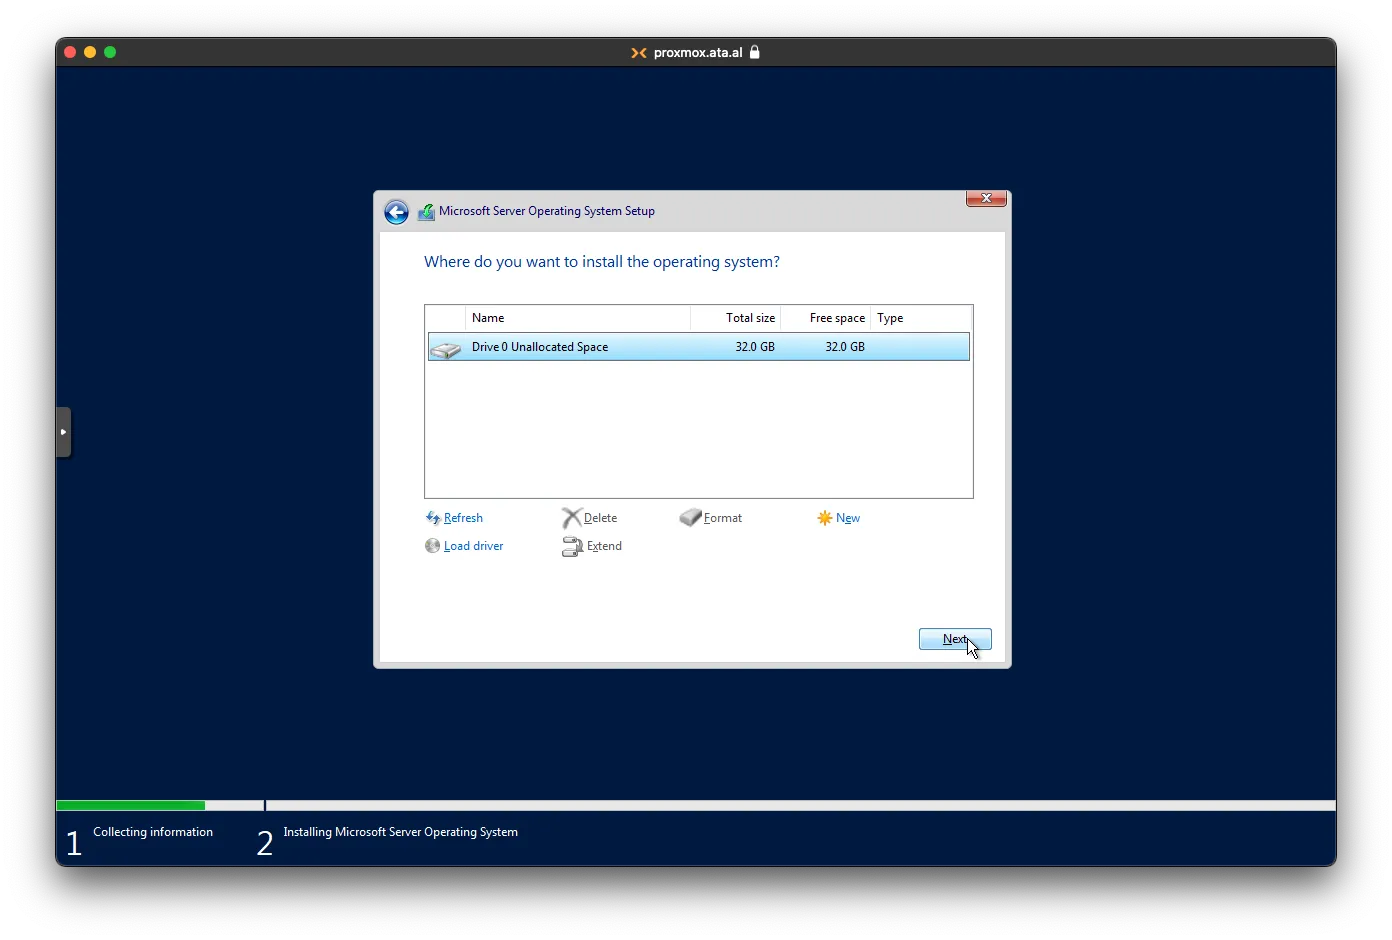Screen dimensions: 1392x940
Task: Click the Installing Microsoft Server Operating System label
Action: (400, 832)
